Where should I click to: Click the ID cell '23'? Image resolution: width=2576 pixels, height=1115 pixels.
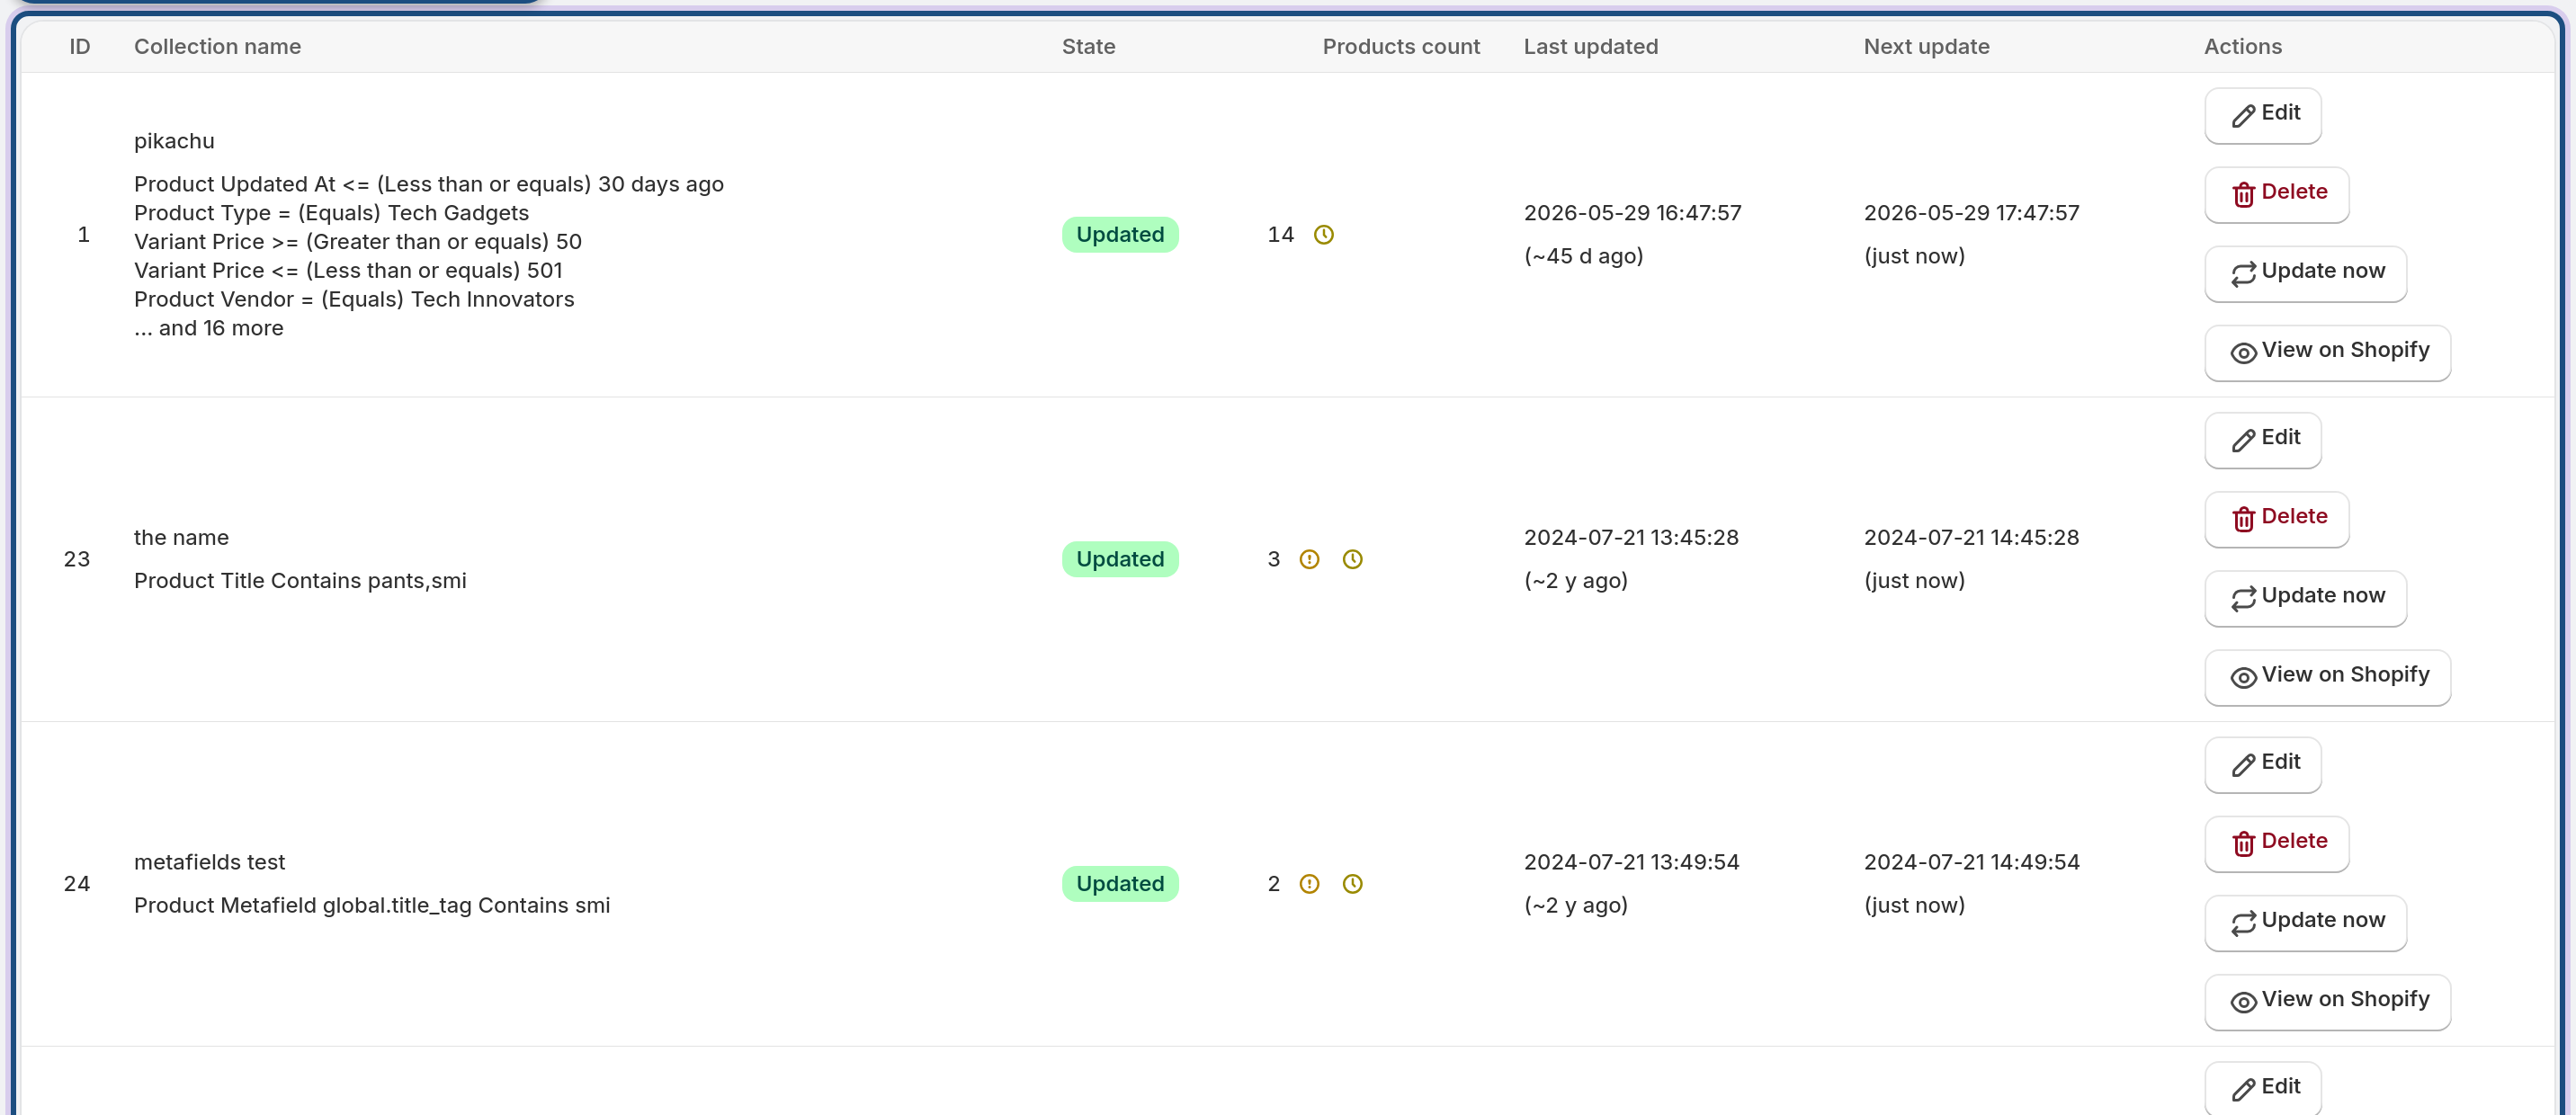pos(77,559)
